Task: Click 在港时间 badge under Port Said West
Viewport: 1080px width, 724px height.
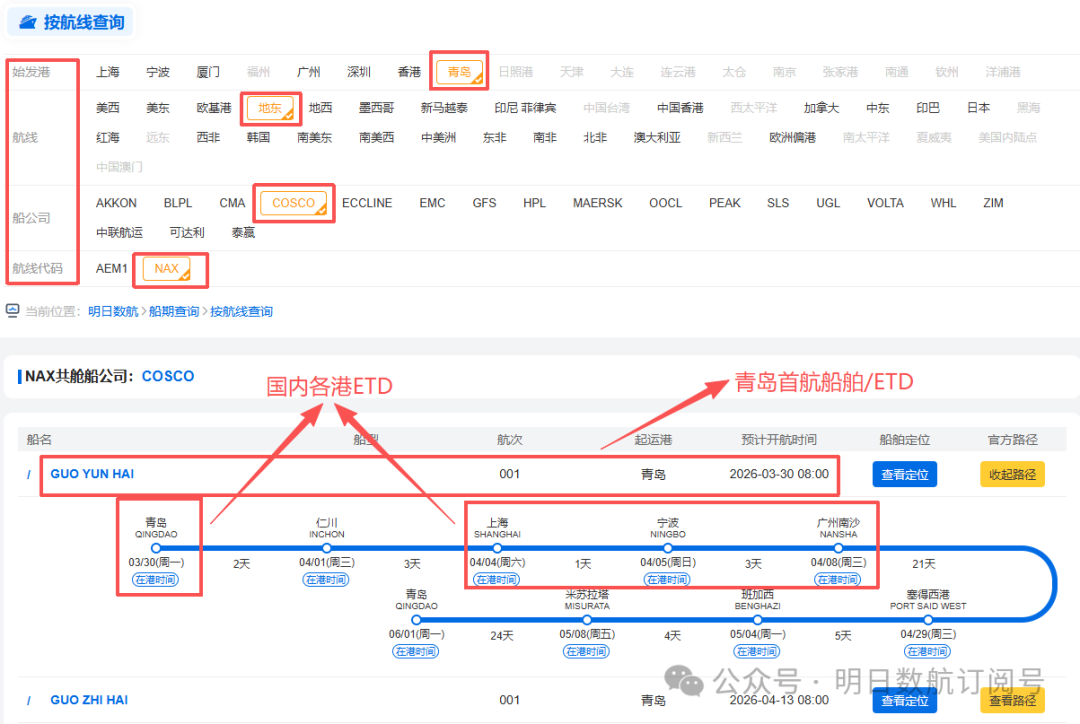Action: [x=928, y=651]
